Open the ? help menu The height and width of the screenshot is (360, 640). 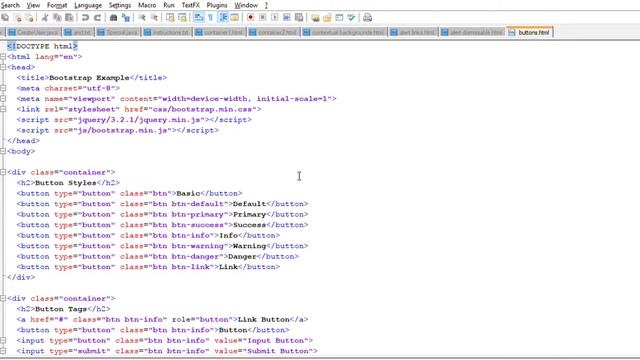pos(266,5)
